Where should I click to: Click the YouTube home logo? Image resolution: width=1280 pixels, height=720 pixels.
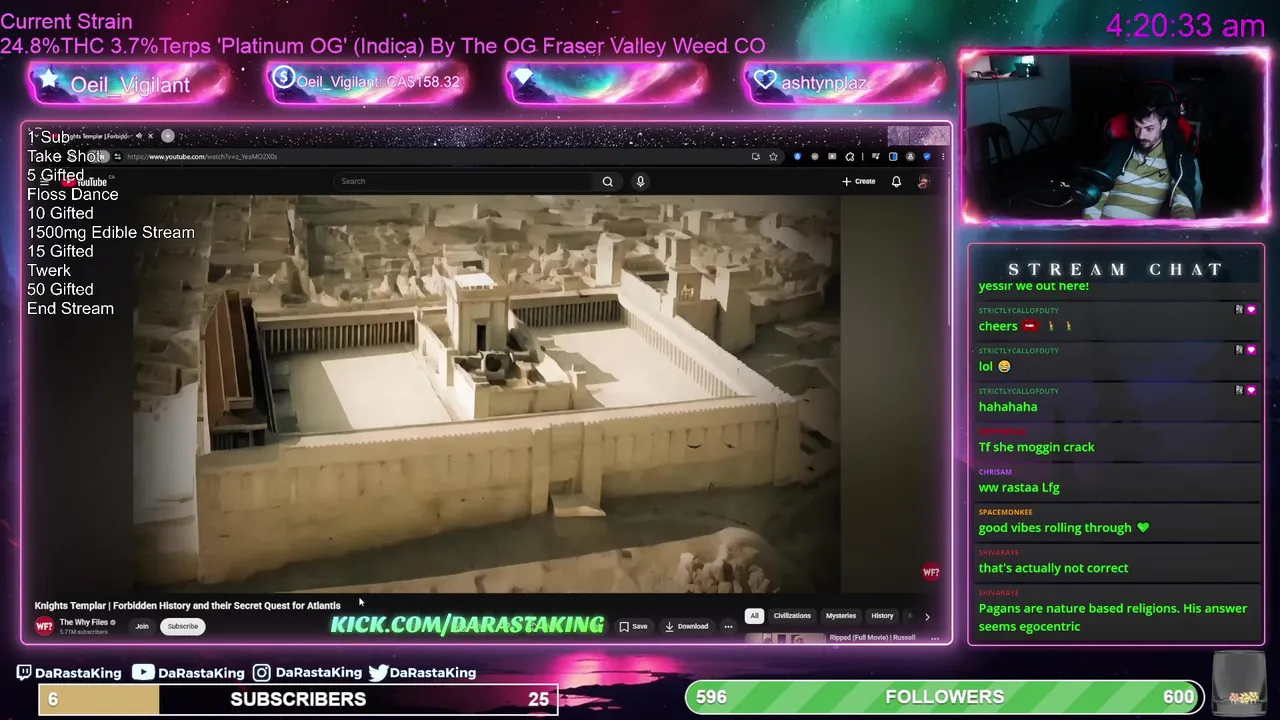point(87,181)
